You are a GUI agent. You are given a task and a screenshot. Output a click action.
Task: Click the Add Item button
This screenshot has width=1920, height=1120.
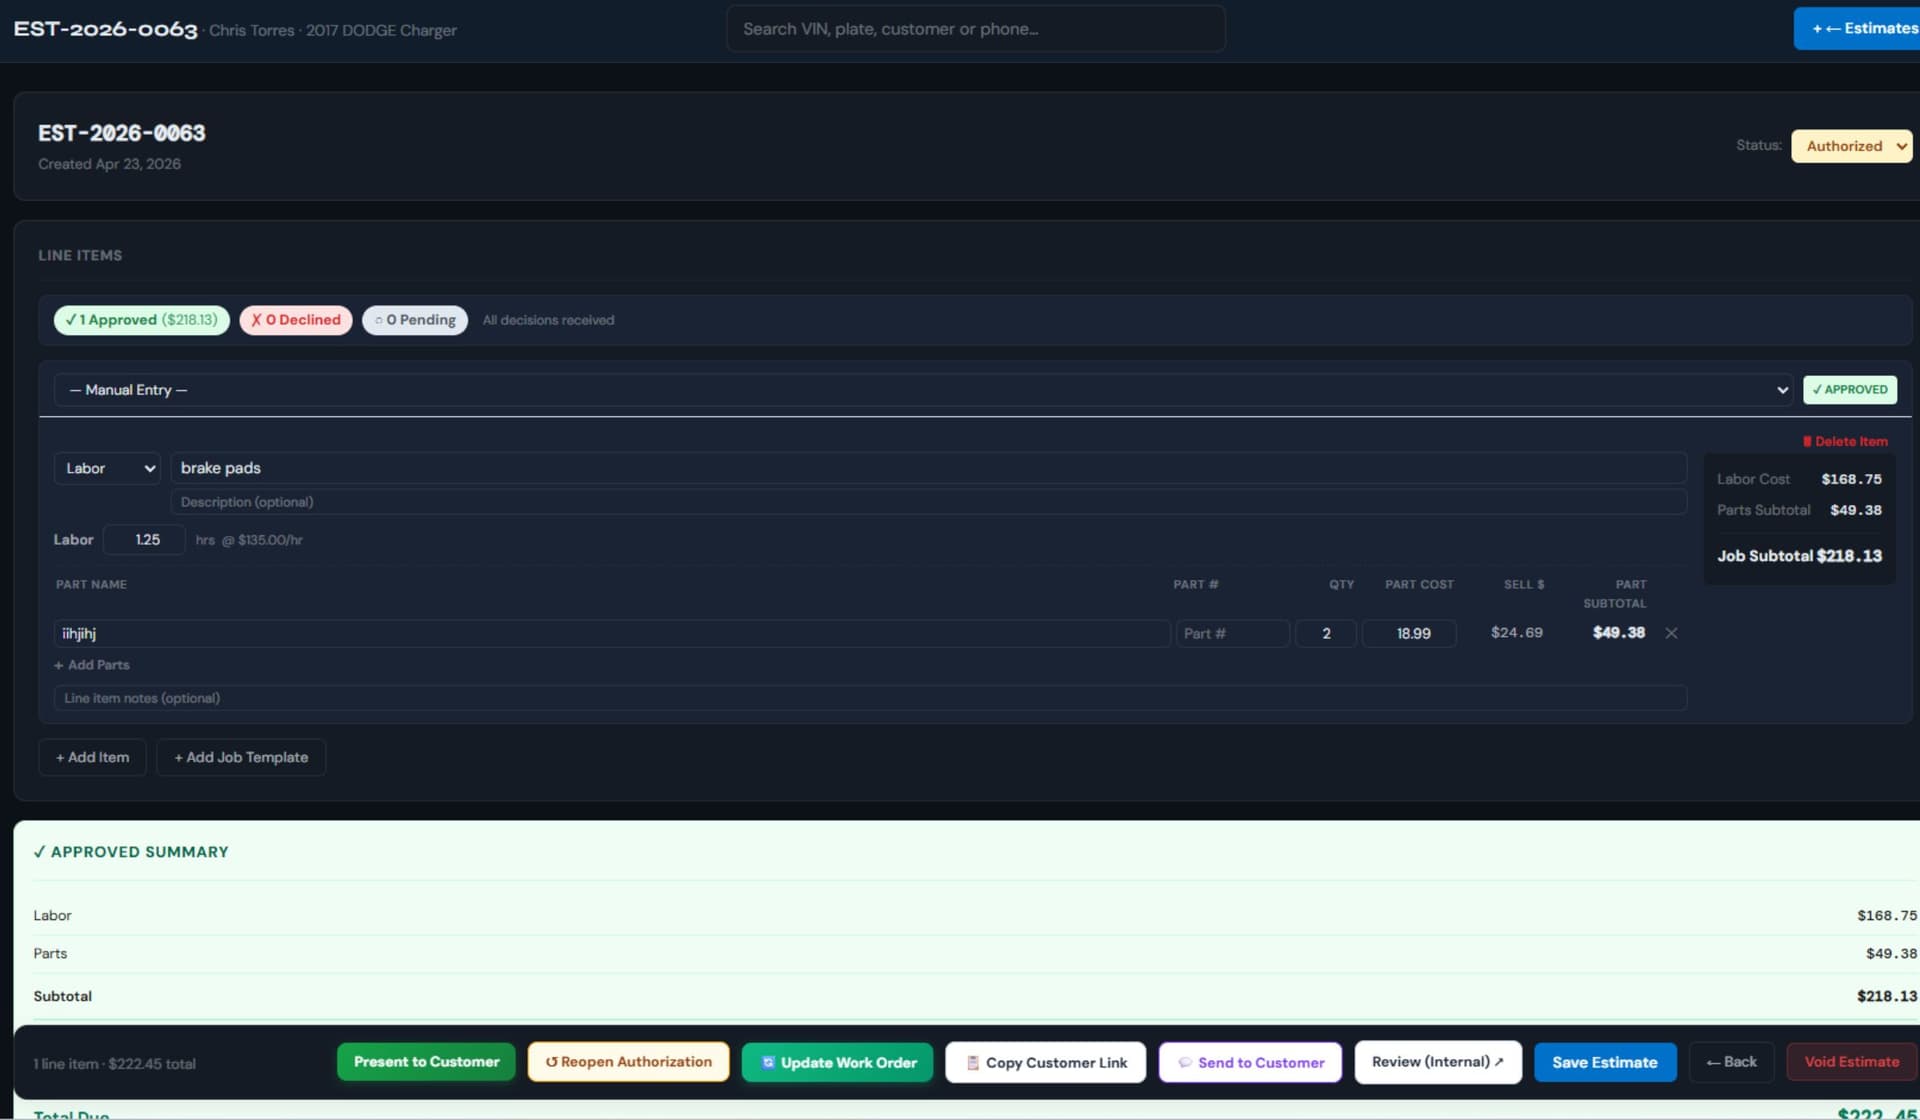pyautogui.click(x=92, y=757)
